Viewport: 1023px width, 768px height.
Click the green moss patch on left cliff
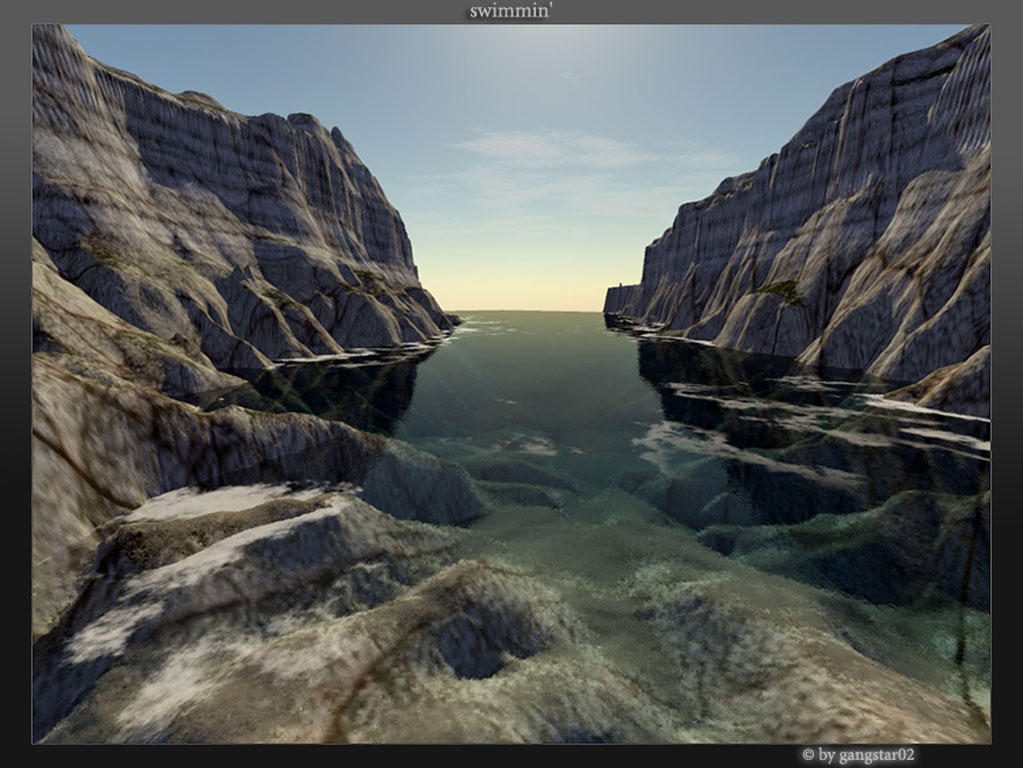368,279
